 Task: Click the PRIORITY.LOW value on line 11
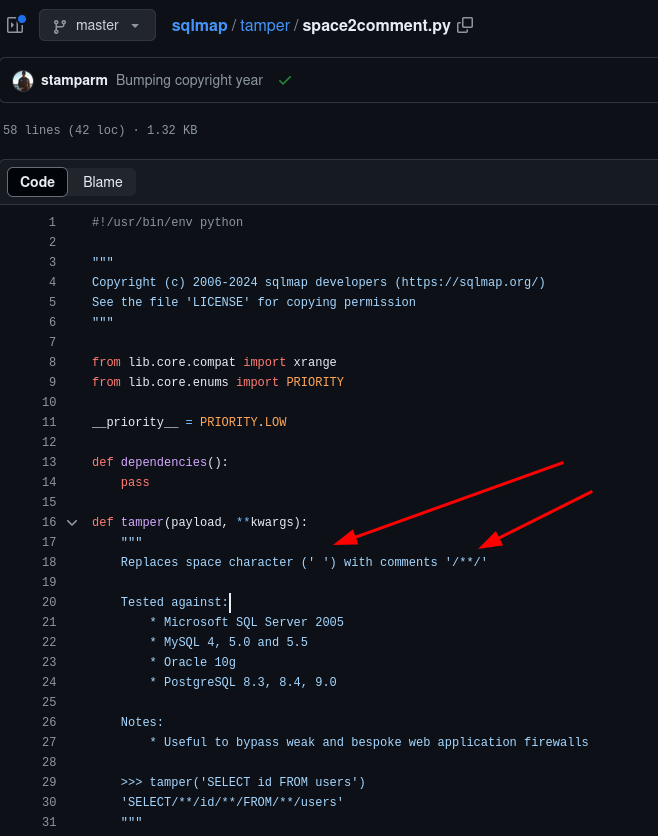(x=243, y=422)
